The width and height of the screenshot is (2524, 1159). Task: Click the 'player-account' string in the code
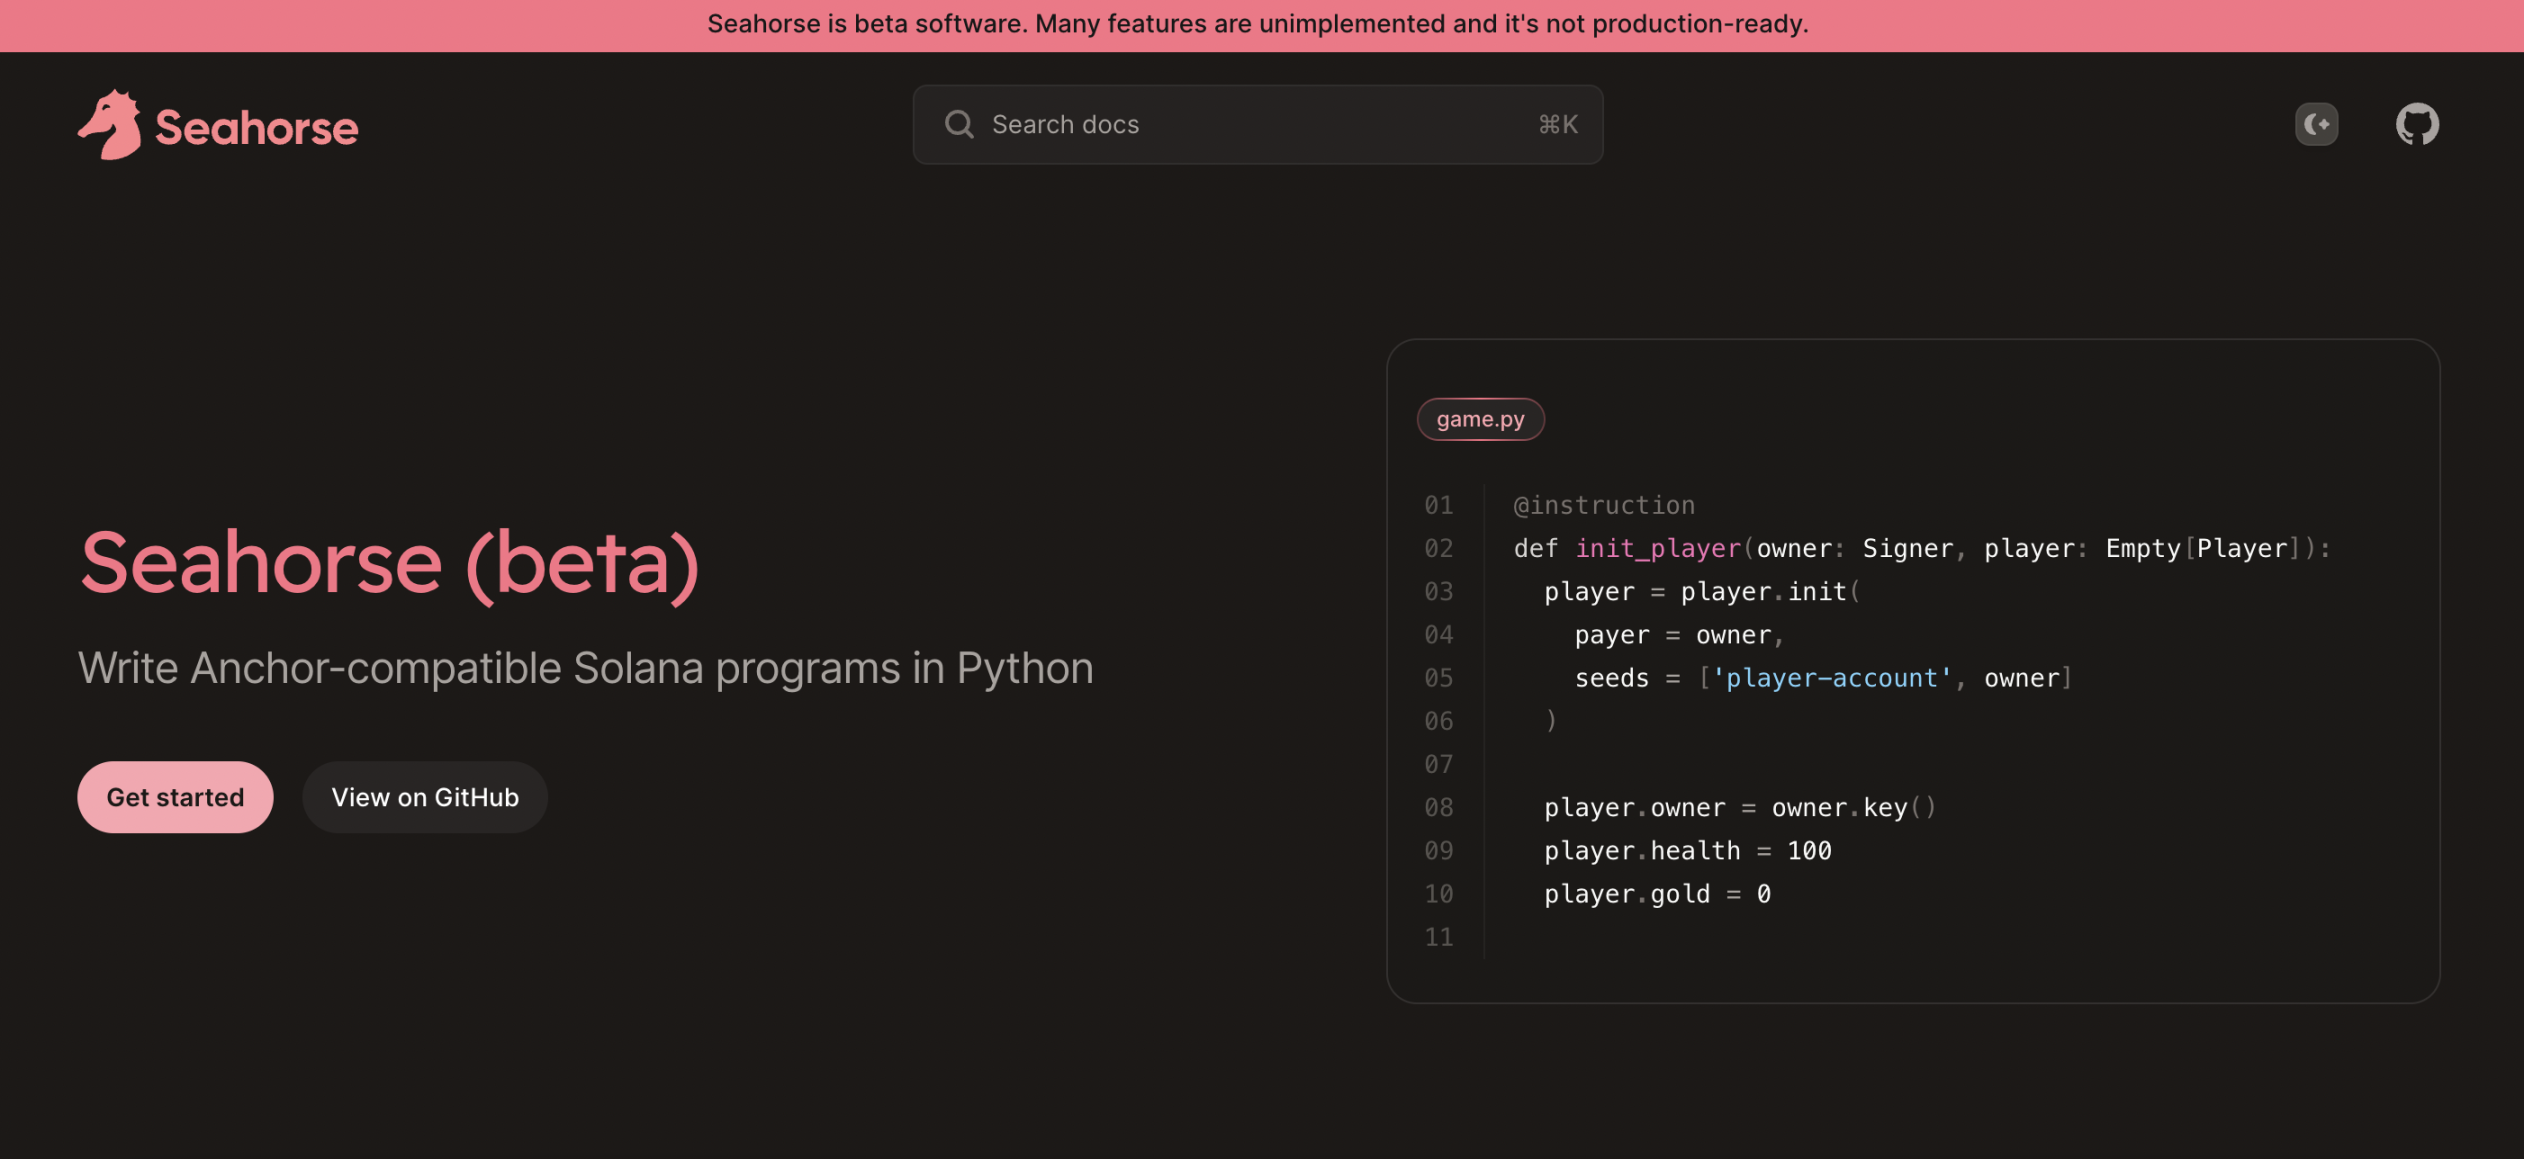[1832, 678]
